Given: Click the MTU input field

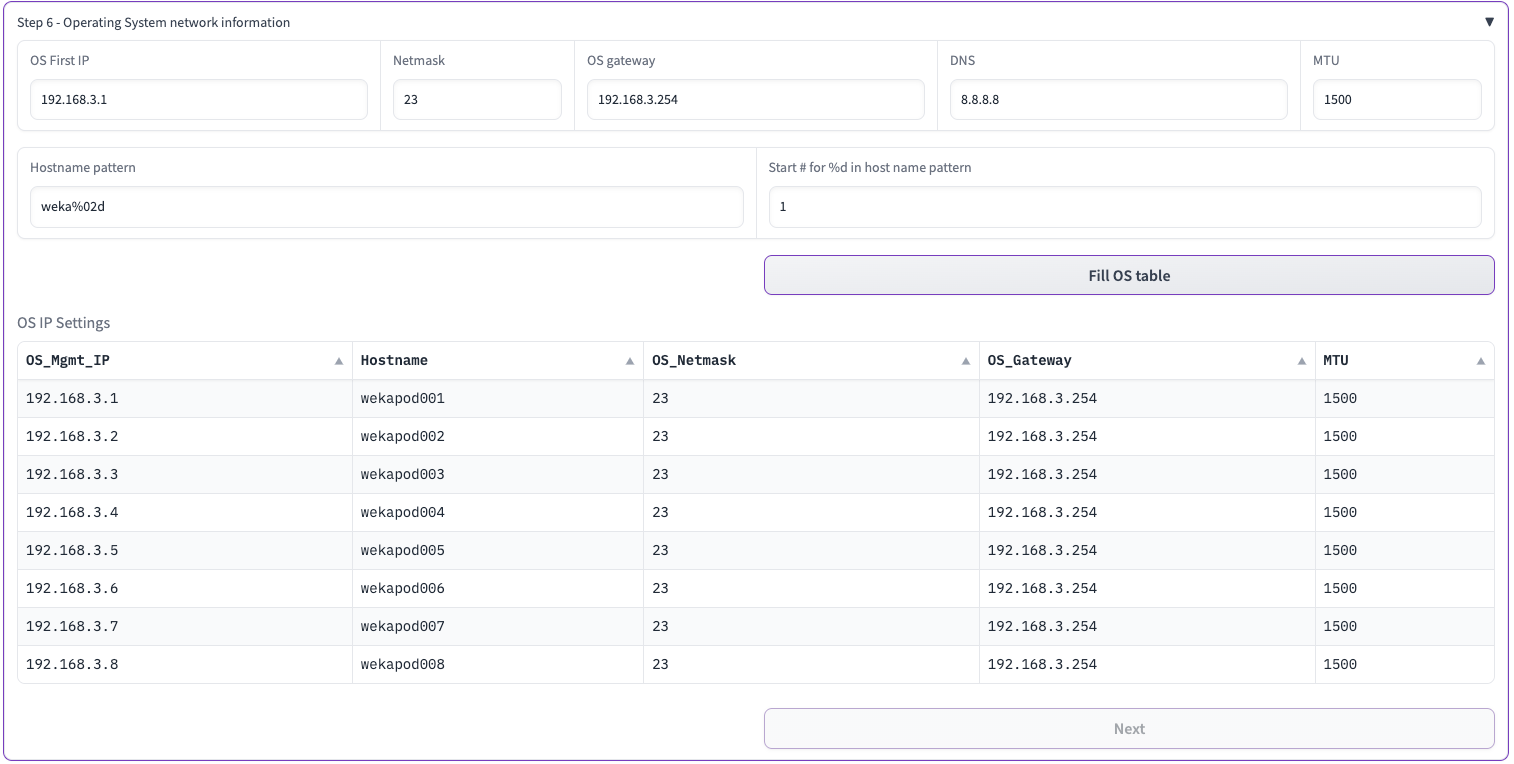Looking at the screenshot, I should click(x=1396, y=100).
